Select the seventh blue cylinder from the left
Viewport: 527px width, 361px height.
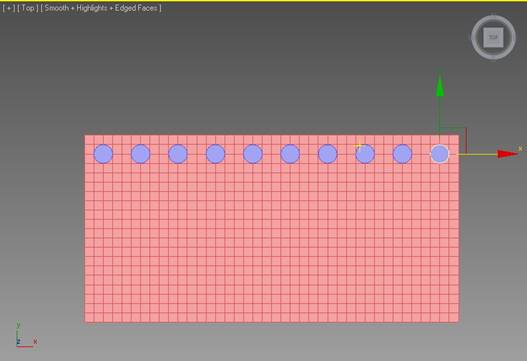pyautogui.click(x=328, y=154)
